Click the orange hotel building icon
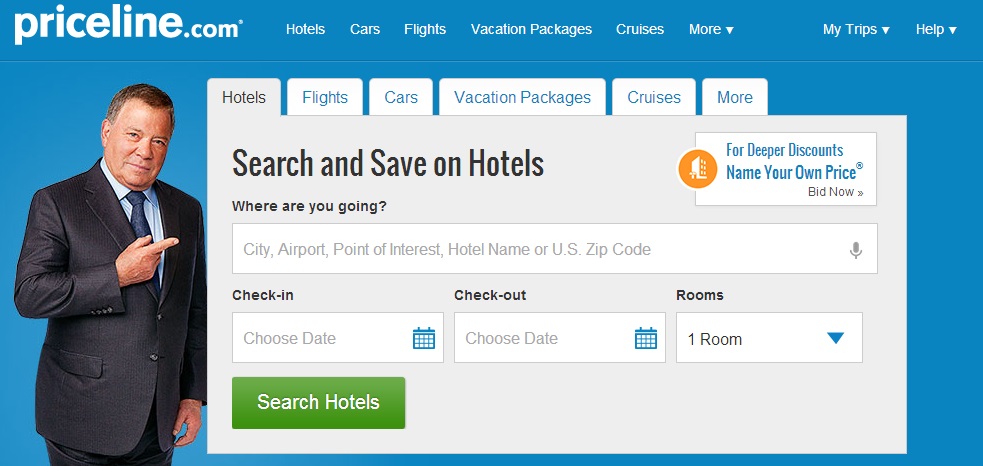This screenshot has height=466, width=983. point(697,169)
